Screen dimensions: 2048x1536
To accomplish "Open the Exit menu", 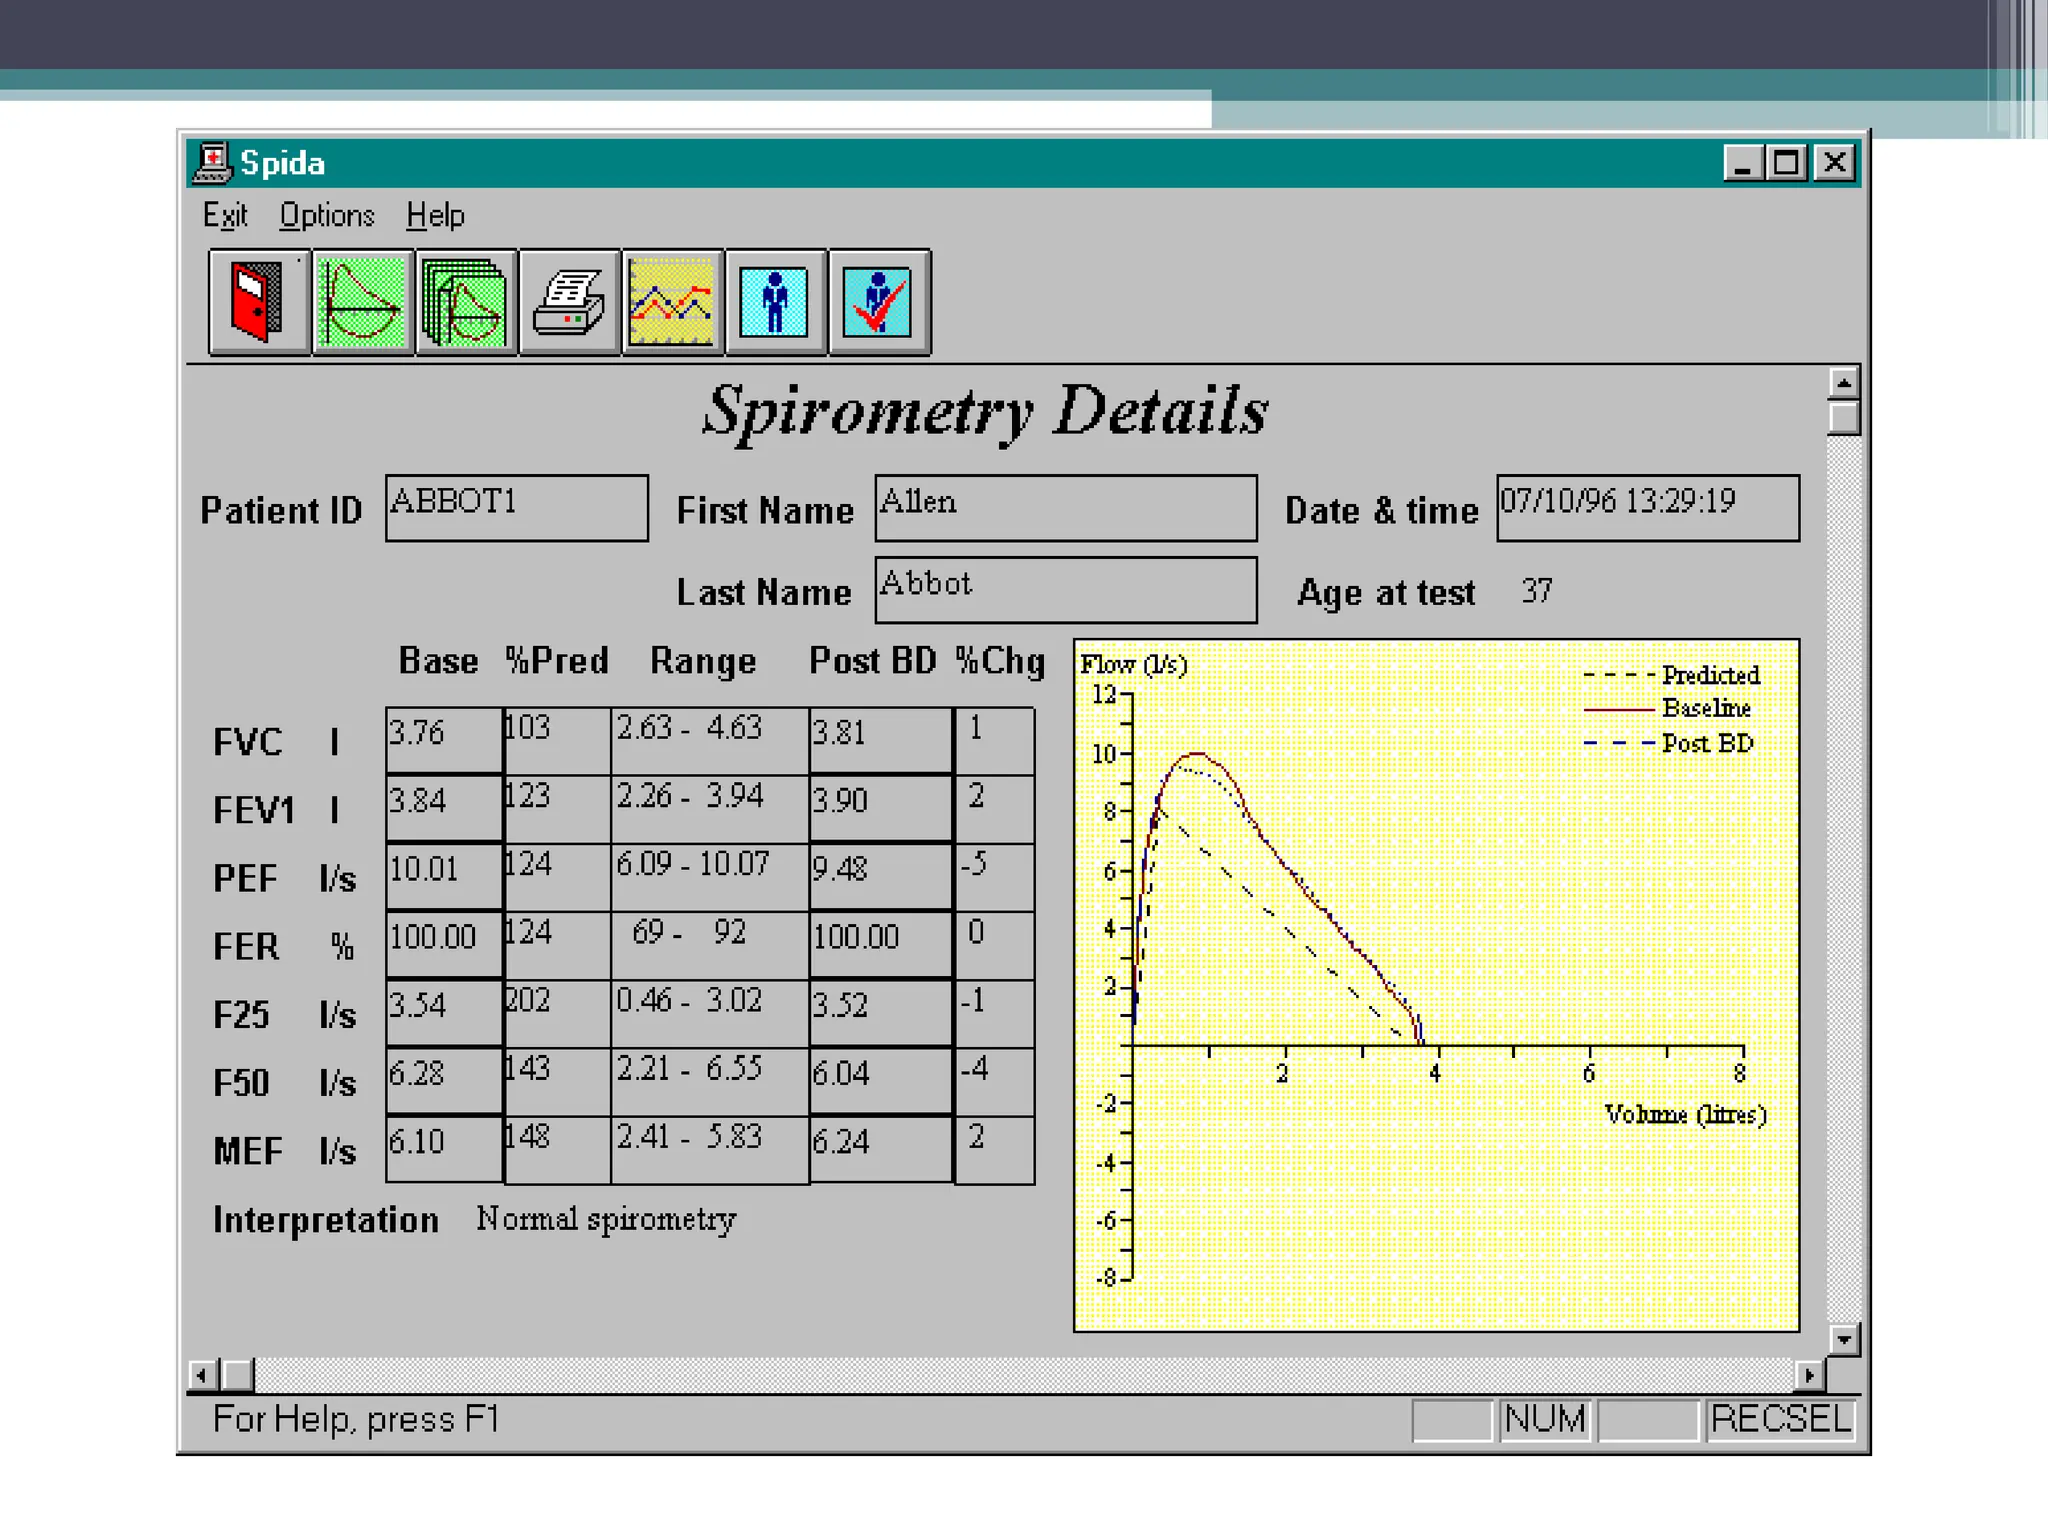I will [225, 216].
